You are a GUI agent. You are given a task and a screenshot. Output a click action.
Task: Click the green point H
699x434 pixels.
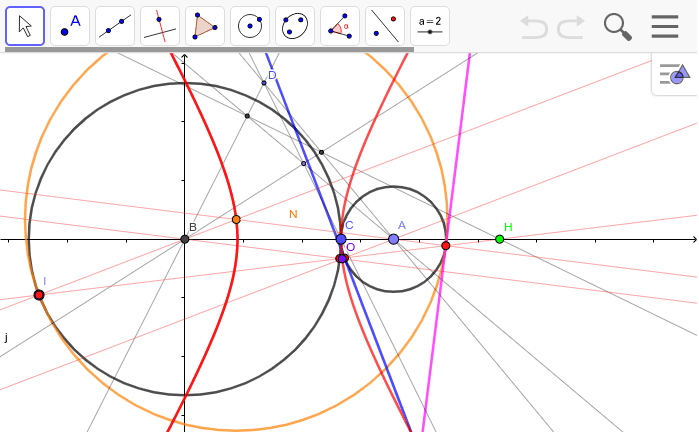click(x=500, y=239)
